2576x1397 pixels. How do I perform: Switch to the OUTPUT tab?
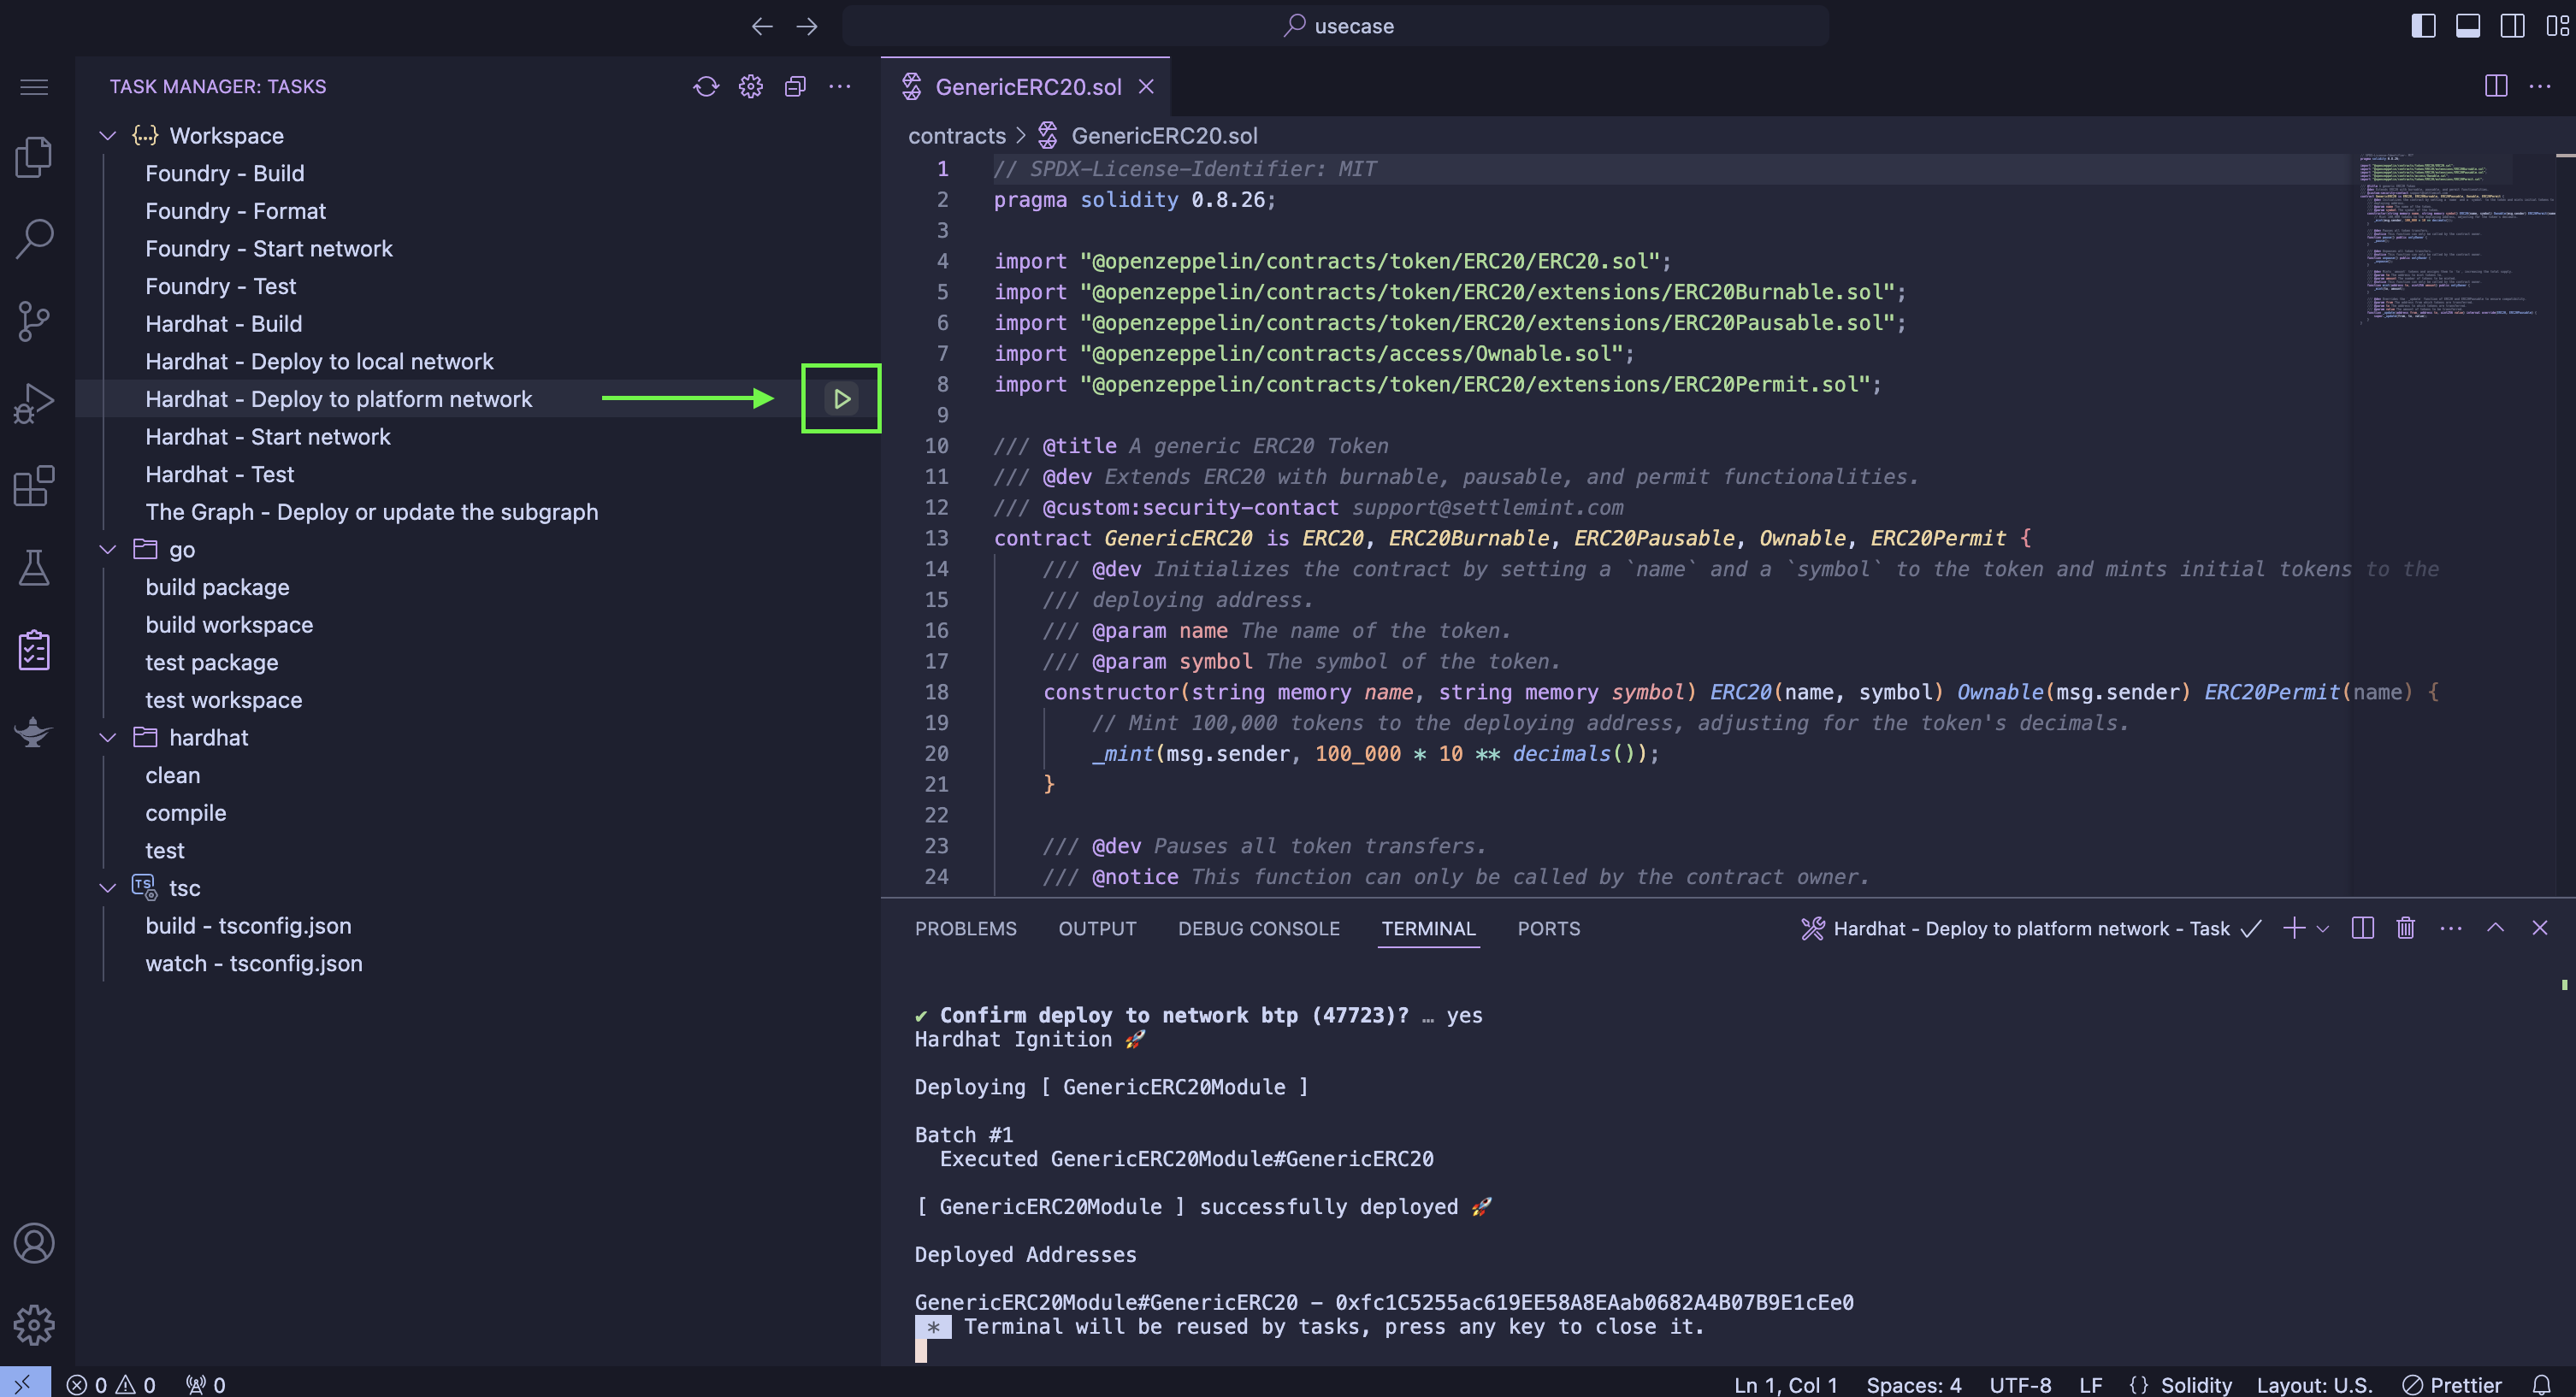[1097, 928]
